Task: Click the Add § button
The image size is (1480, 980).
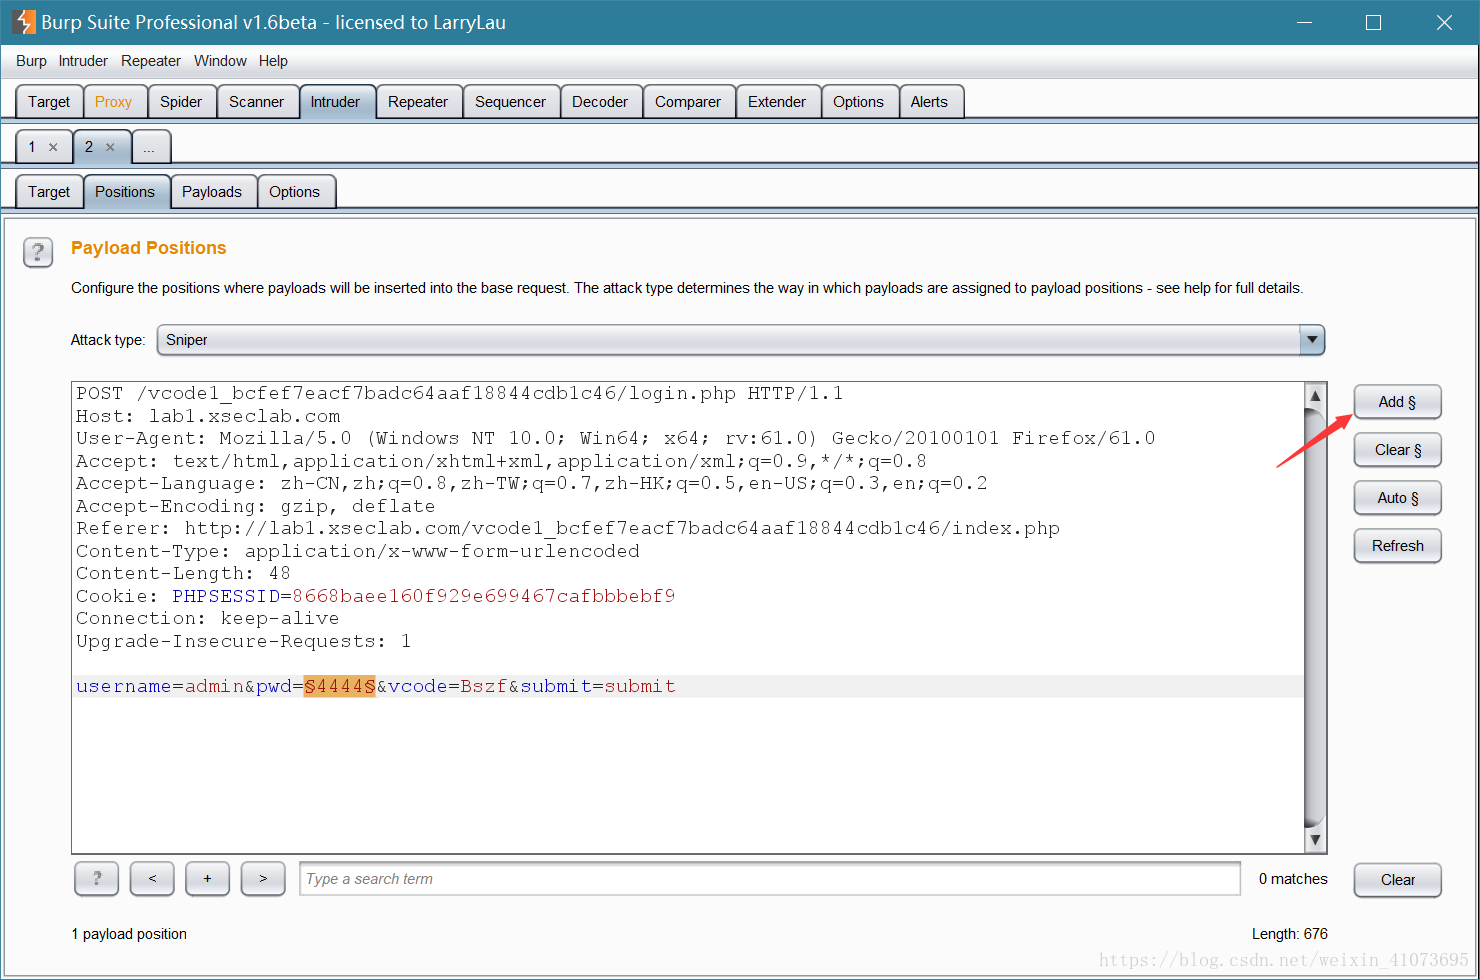Action: tap(1397, 402)
